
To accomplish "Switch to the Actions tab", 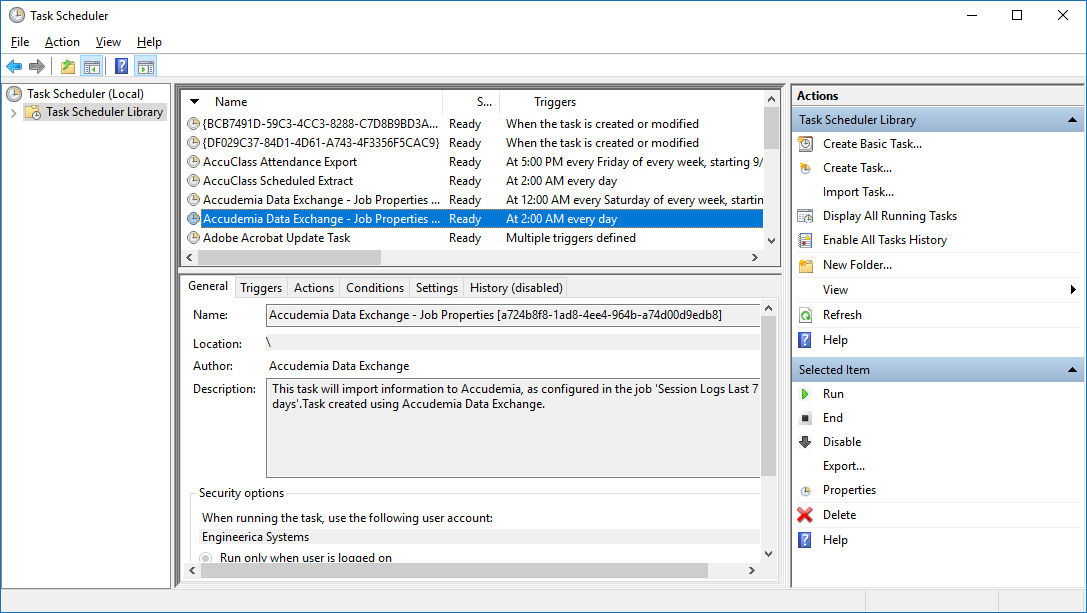I will [x=313, y=288].
